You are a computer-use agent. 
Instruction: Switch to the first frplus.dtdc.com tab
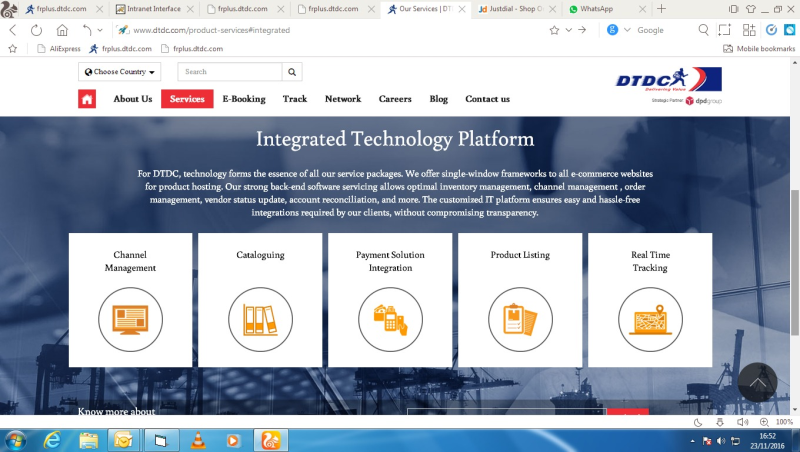[63, 9]
